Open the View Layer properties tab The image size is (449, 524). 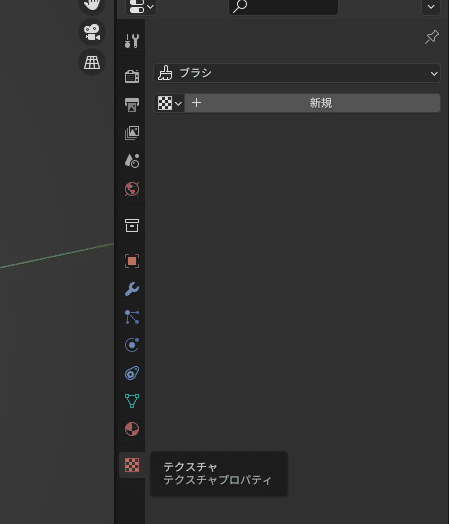click(x=132, y=133)
